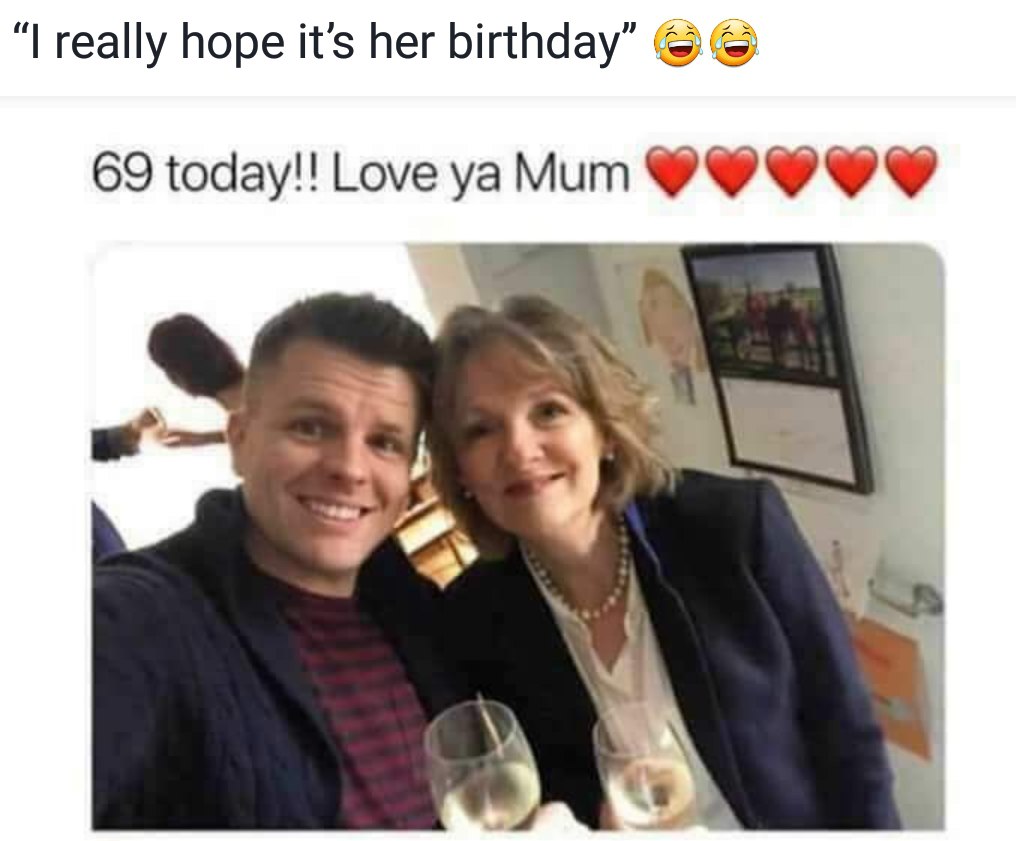Click the last red heart emoji
Image resolution: width=1016 pixels, height=841 pixels.
[x=911, y=172]
